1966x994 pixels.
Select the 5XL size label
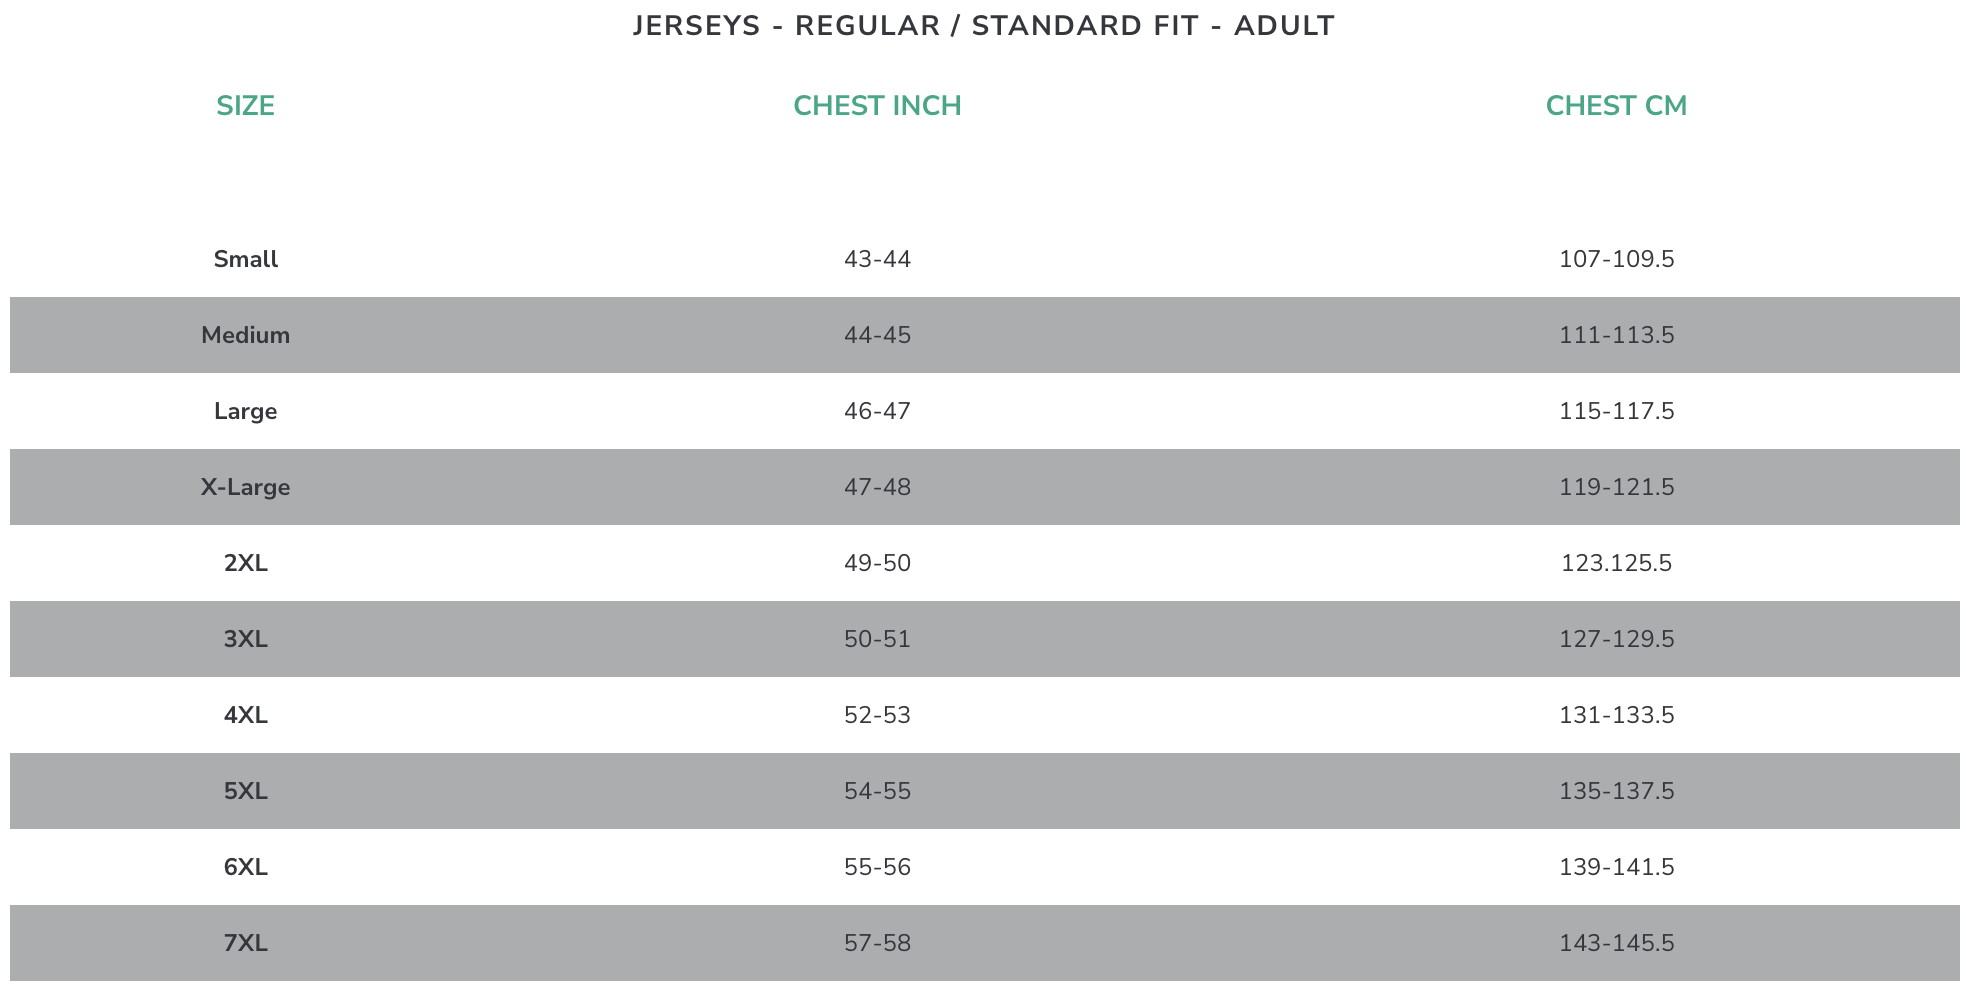click(246, 791)
